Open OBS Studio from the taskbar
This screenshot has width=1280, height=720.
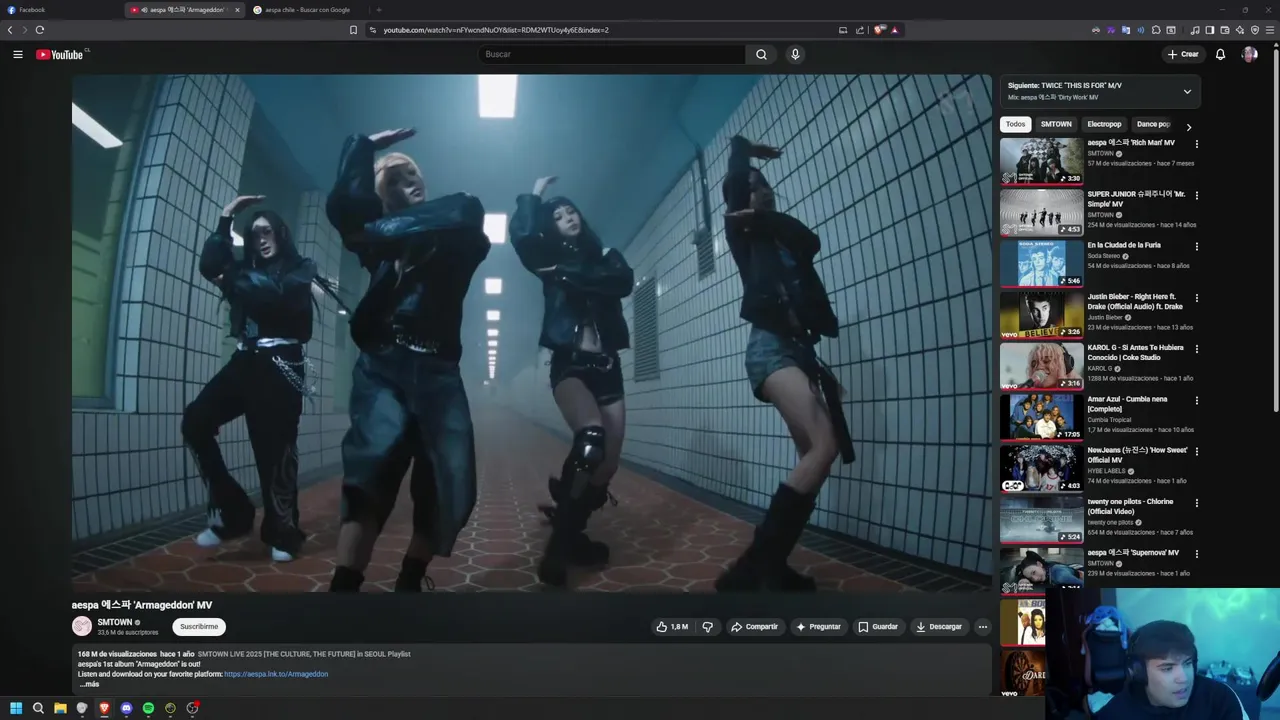coord(192,708)
